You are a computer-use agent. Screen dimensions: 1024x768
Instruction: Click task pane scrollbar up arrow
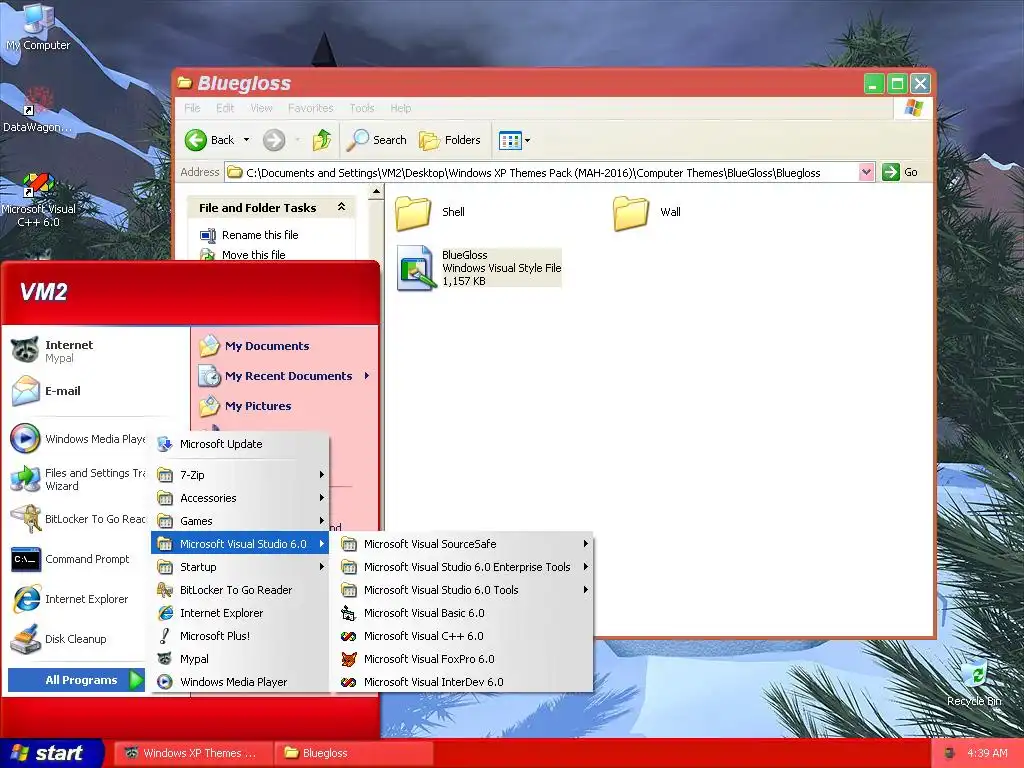tap(376, 192)
